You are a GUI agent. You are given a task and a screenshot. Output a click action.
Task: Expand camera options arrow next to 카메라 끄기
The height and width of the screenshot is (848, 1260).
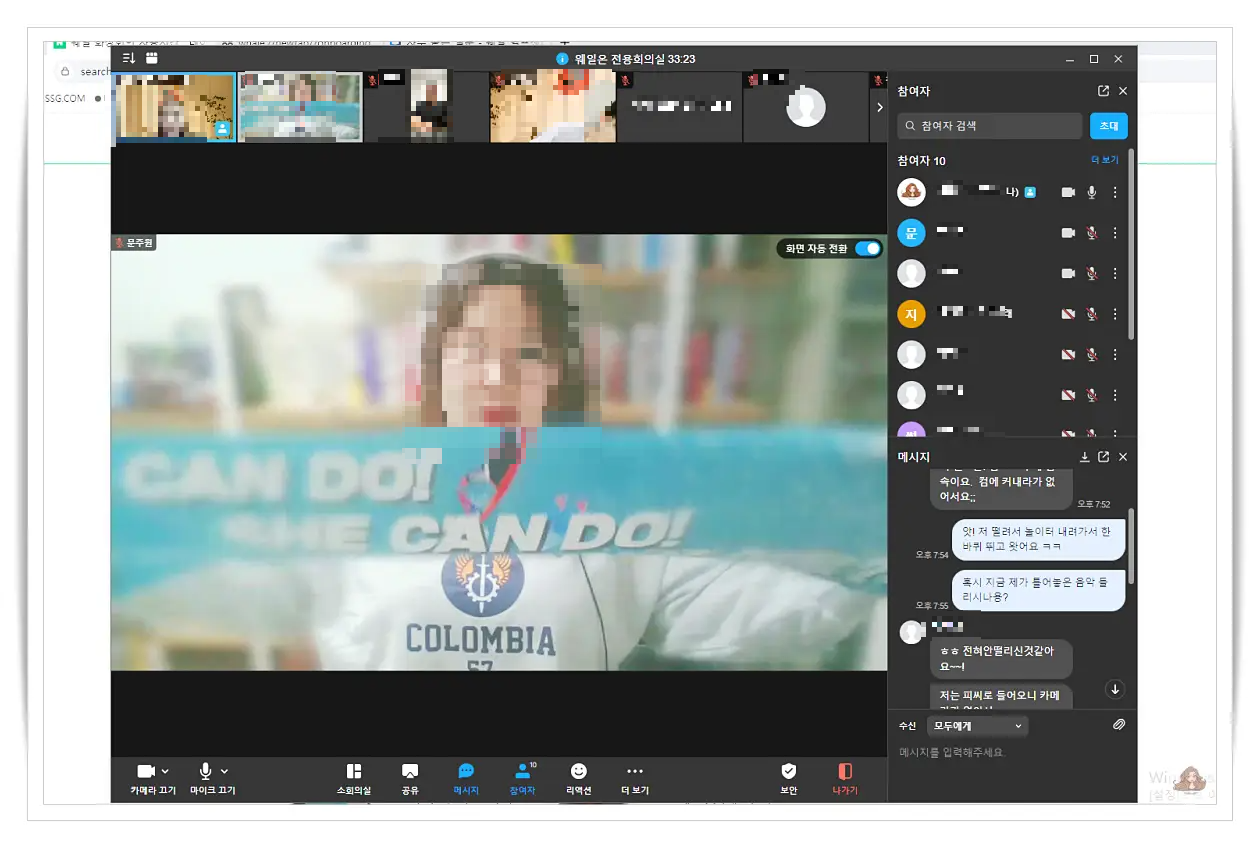pyautogui.click(x=165, y=771)
